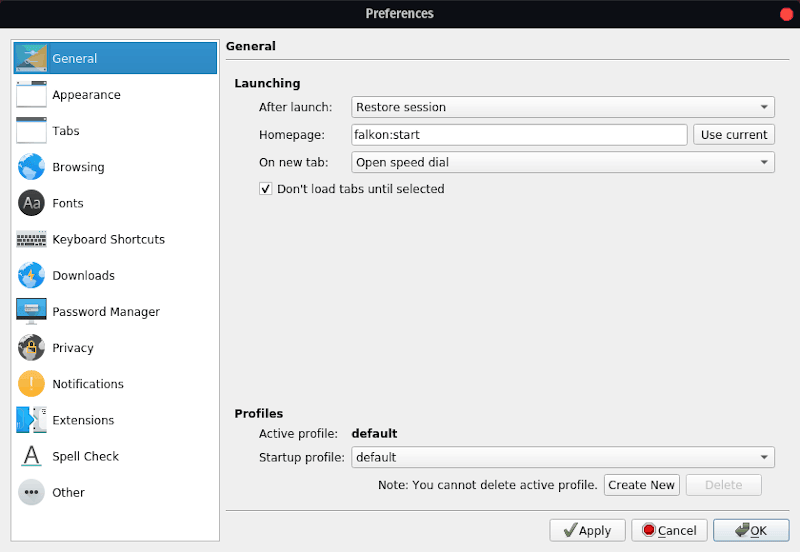Open the Extensions section icon
The width and height of the screenshot is (800, 552).
pos(31,420)
